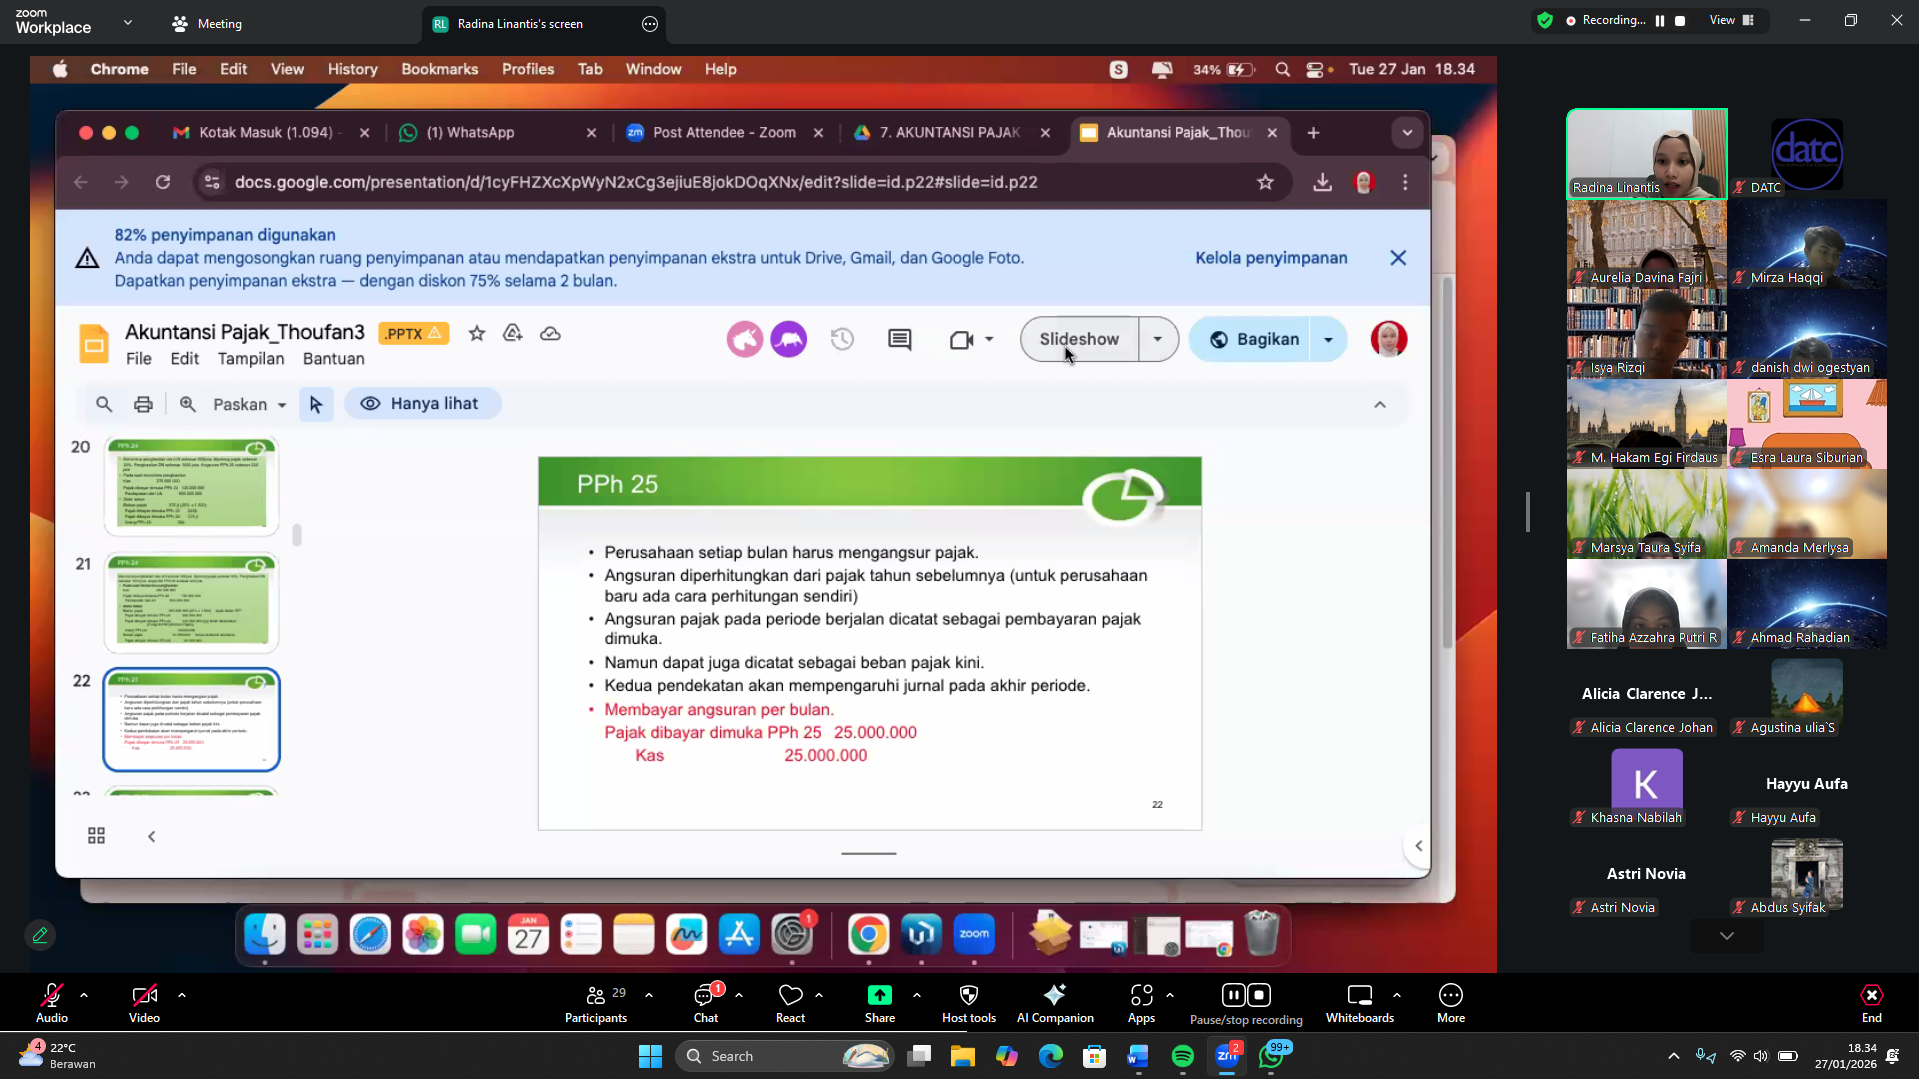Viewport: 1919px width, 1079px height.
Task: Click the Kelola penyimpanan link
Action: (1271, 258)
